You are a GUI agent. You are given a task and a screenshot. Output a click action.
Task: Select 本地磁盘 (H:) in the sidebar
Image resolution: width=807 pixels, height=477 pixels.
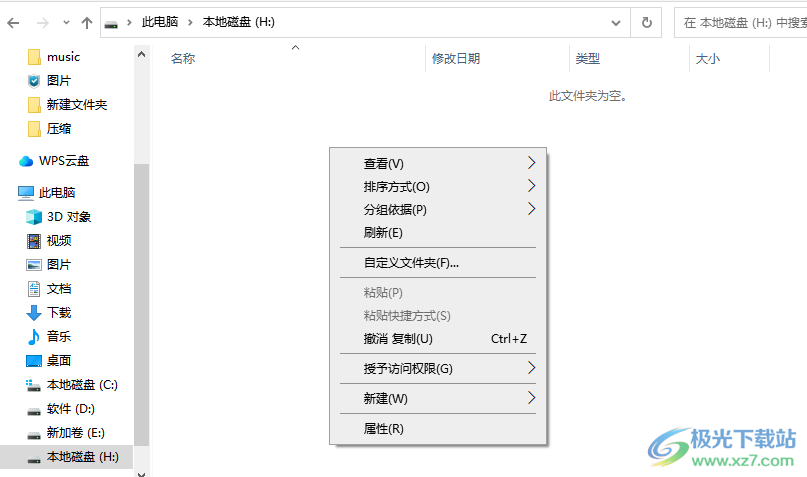point(66,457)
